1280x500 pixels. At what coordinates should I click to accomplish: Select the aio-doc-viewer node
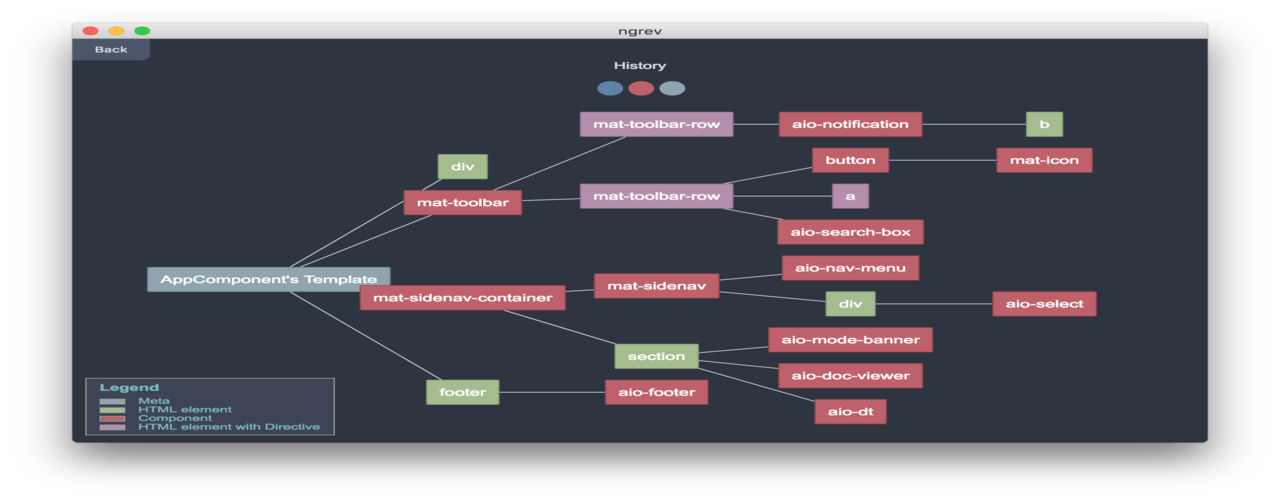pyautogui.click(x=850, y=376)
